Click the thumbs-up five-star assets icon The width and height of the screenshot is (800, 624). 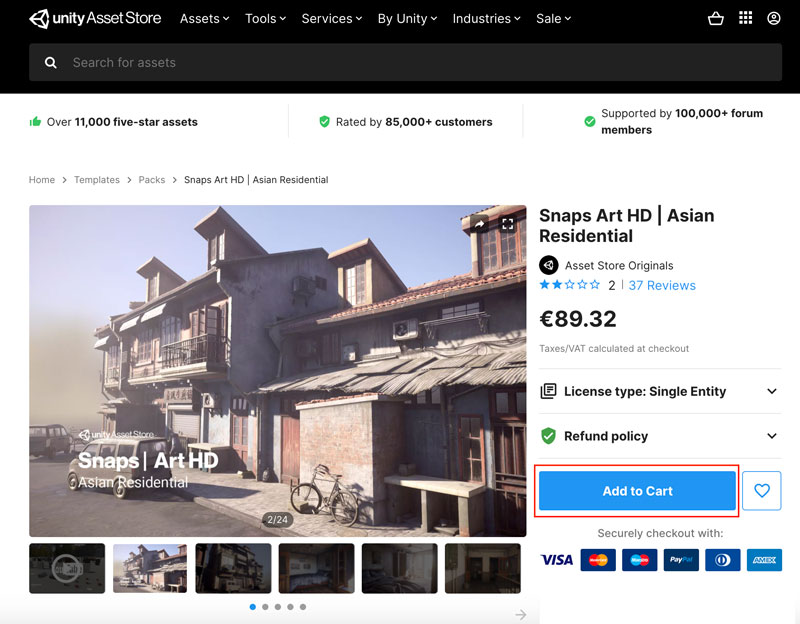point(35,121)
